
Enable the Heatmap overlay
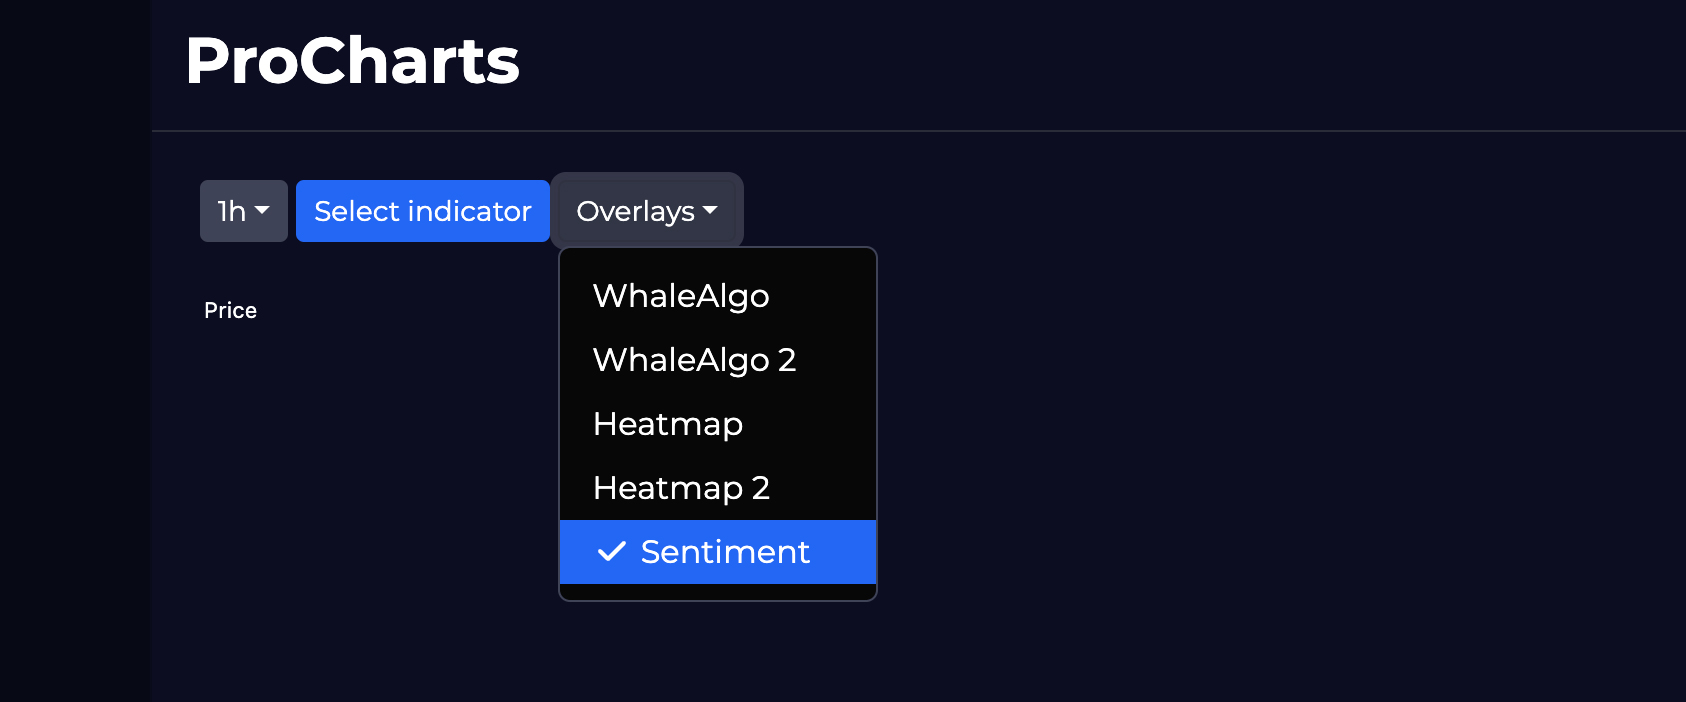pos(668,424)
